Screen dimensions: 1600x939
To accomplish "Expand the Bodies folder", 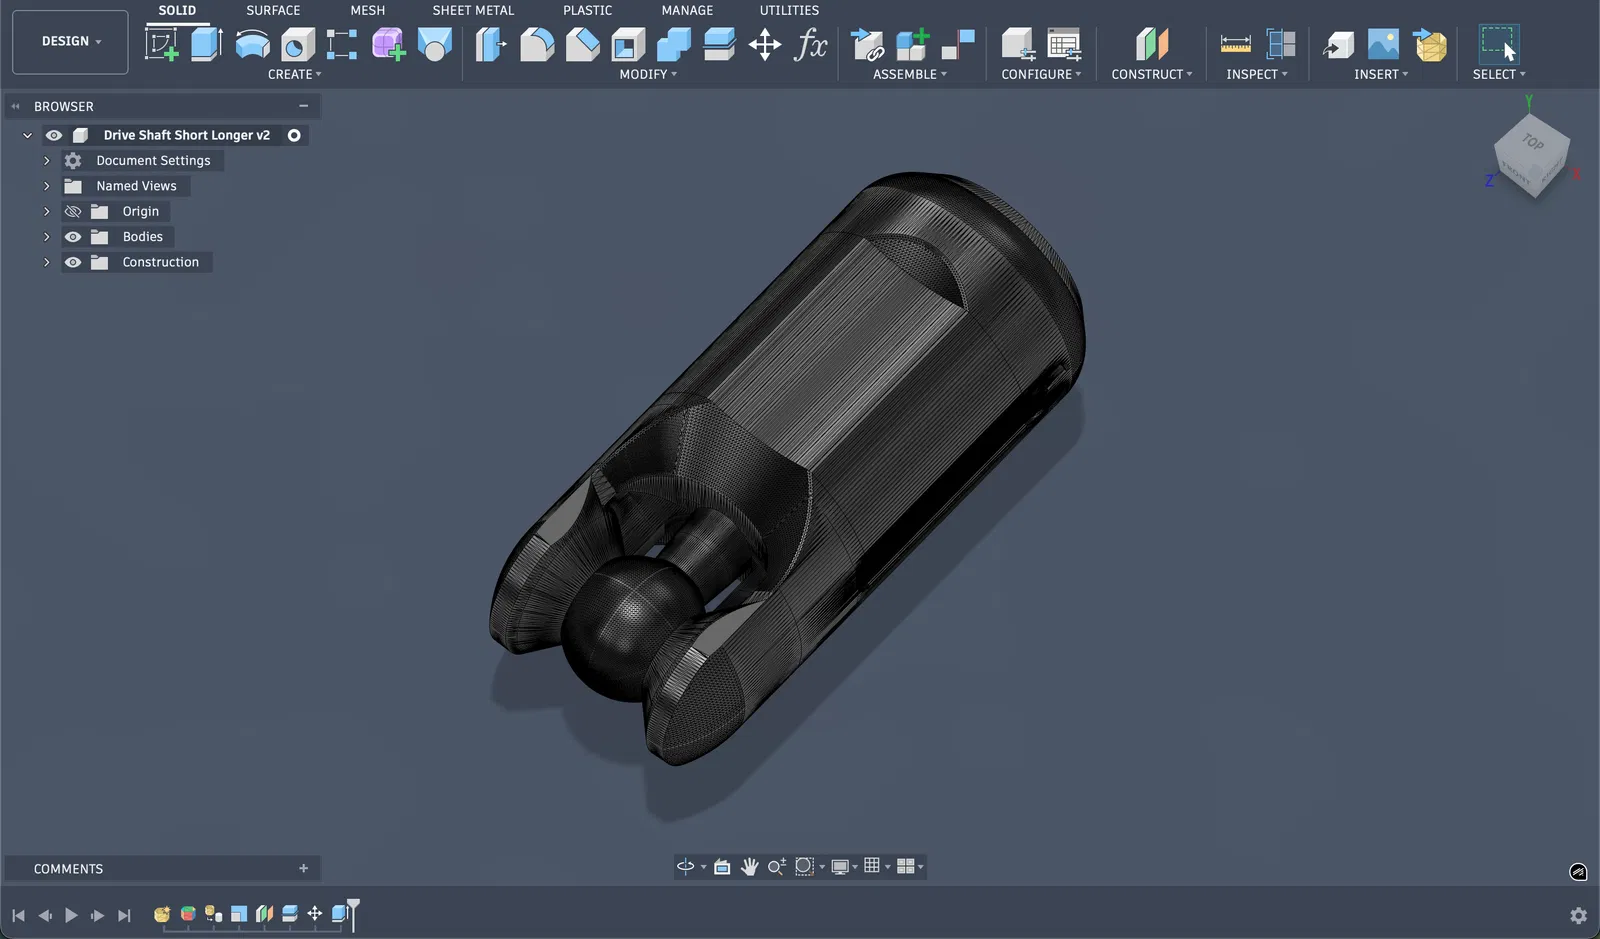I will pos(46,237).
